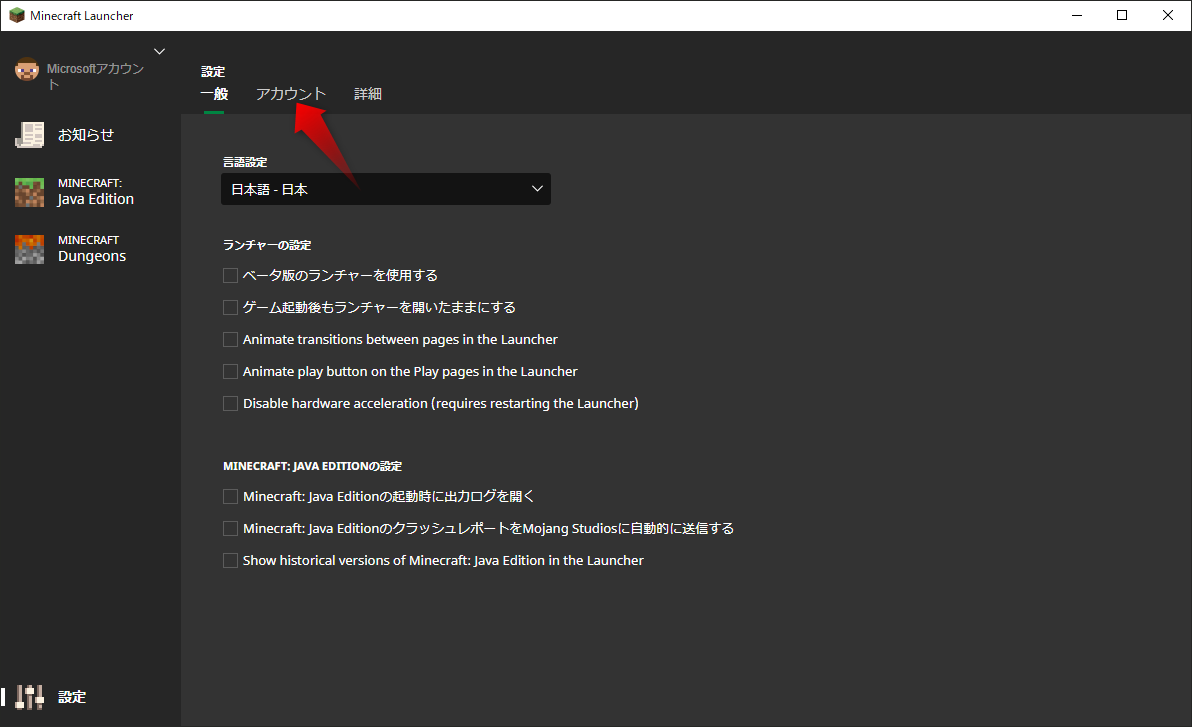Image resolution: width=1192 pixels, height=727 pixels.
Task: Click the Minecraft Launcher title bar icon
Action: click(x=16, y=15)
